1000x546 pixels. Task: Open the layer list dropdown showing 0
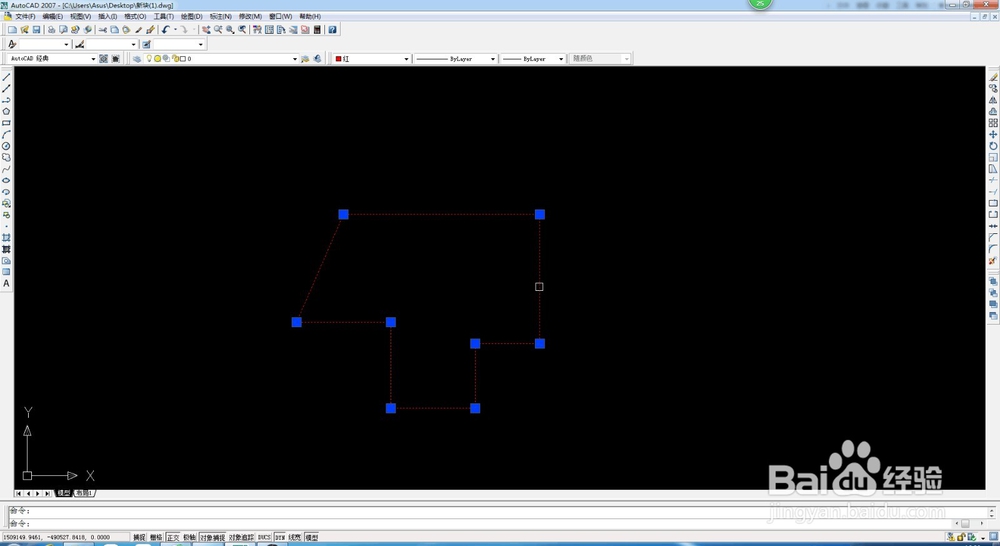pos(295,59)
